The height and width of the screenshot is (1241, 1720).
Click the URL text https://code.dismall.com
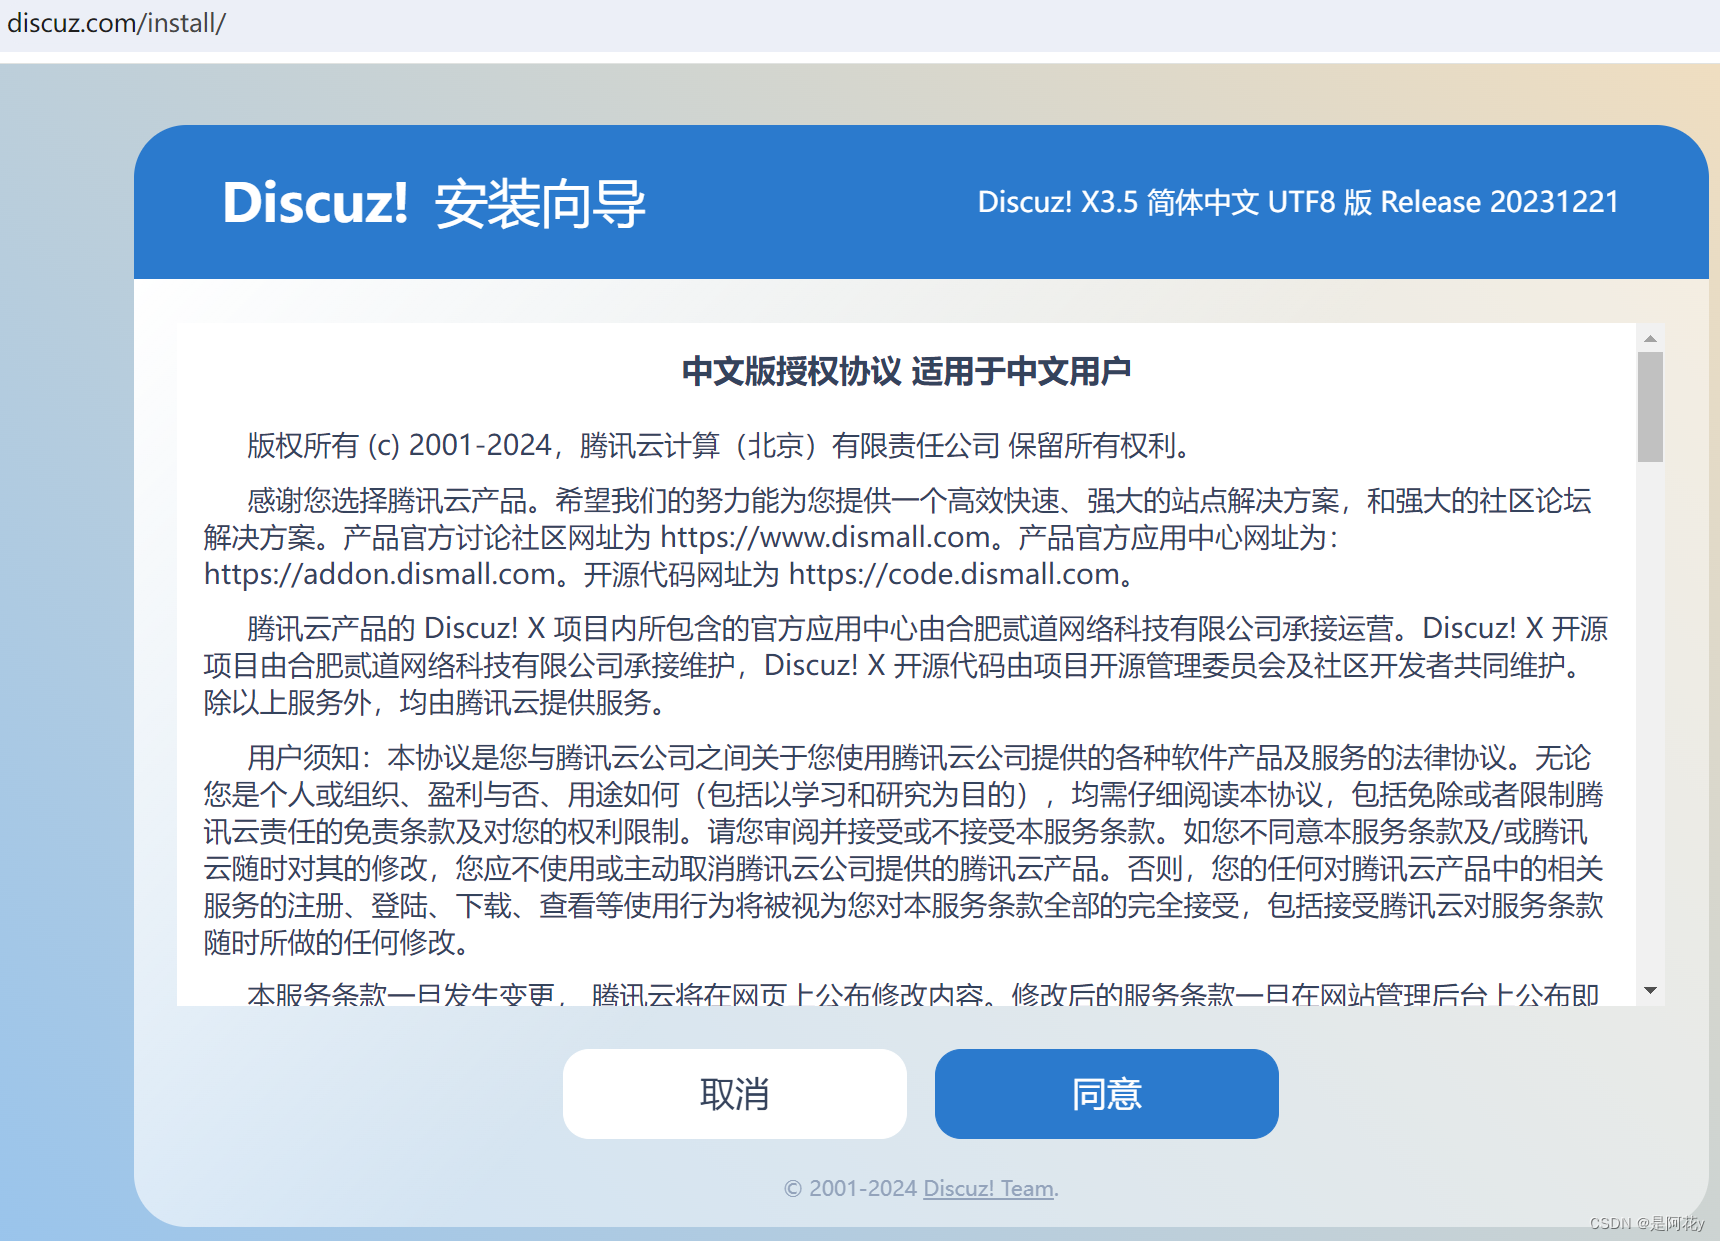click(x=954, y=574)
